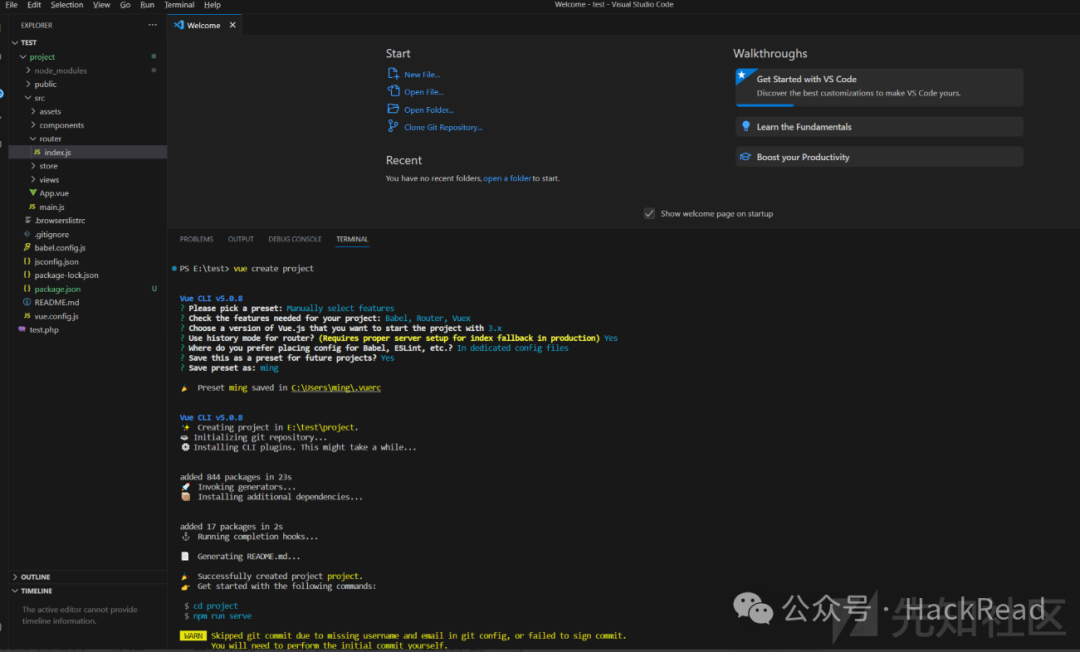Click the Open Folder... link
The image size is (1080, 652).
pyautogui.click(x=428, y=109)
